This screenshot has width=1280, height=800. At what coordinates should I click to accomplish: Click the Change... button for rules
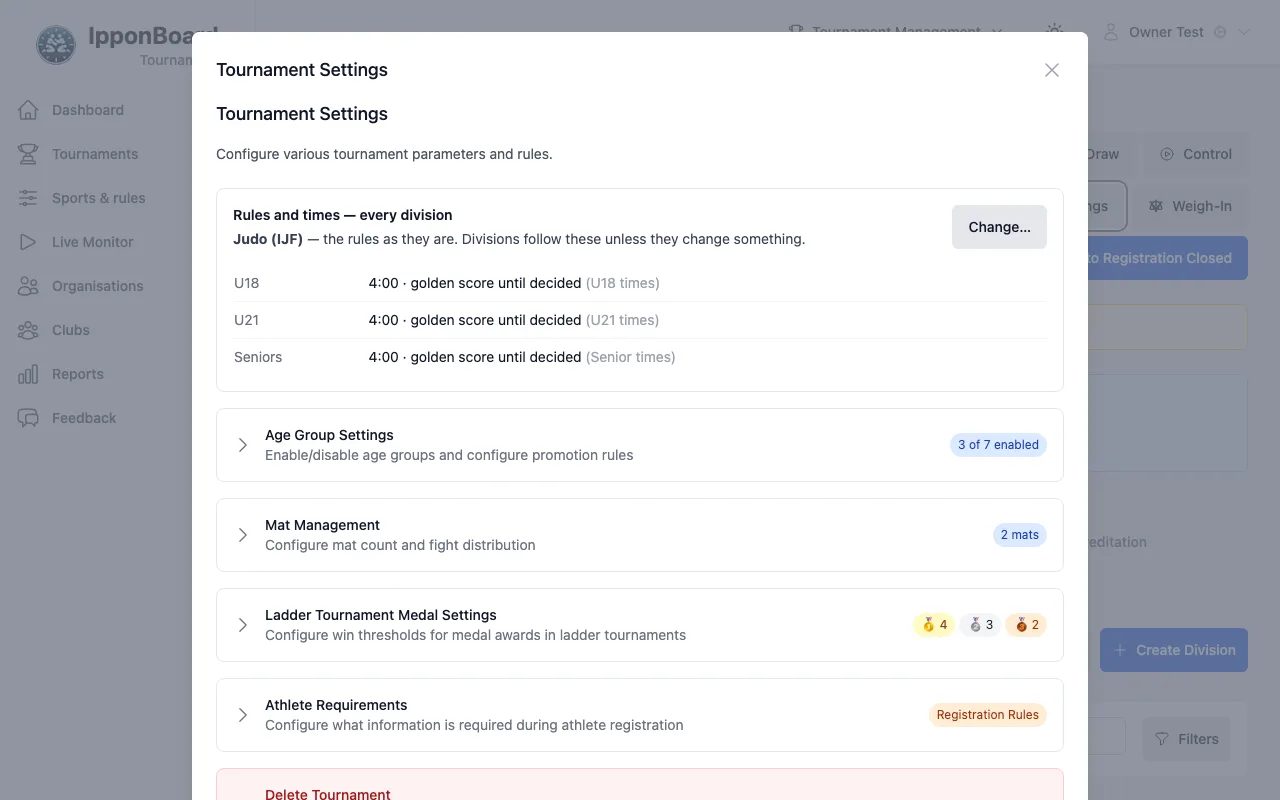tap(999, 227)
